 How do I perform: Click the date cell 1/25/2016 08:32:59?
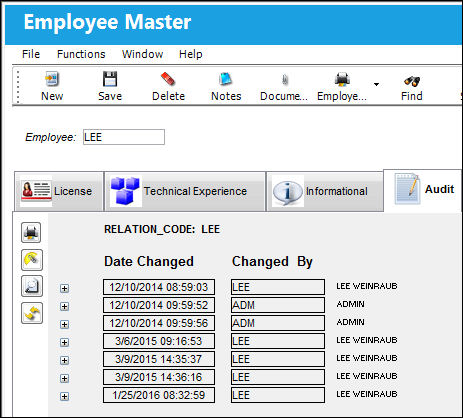click(x=159, y=395)
